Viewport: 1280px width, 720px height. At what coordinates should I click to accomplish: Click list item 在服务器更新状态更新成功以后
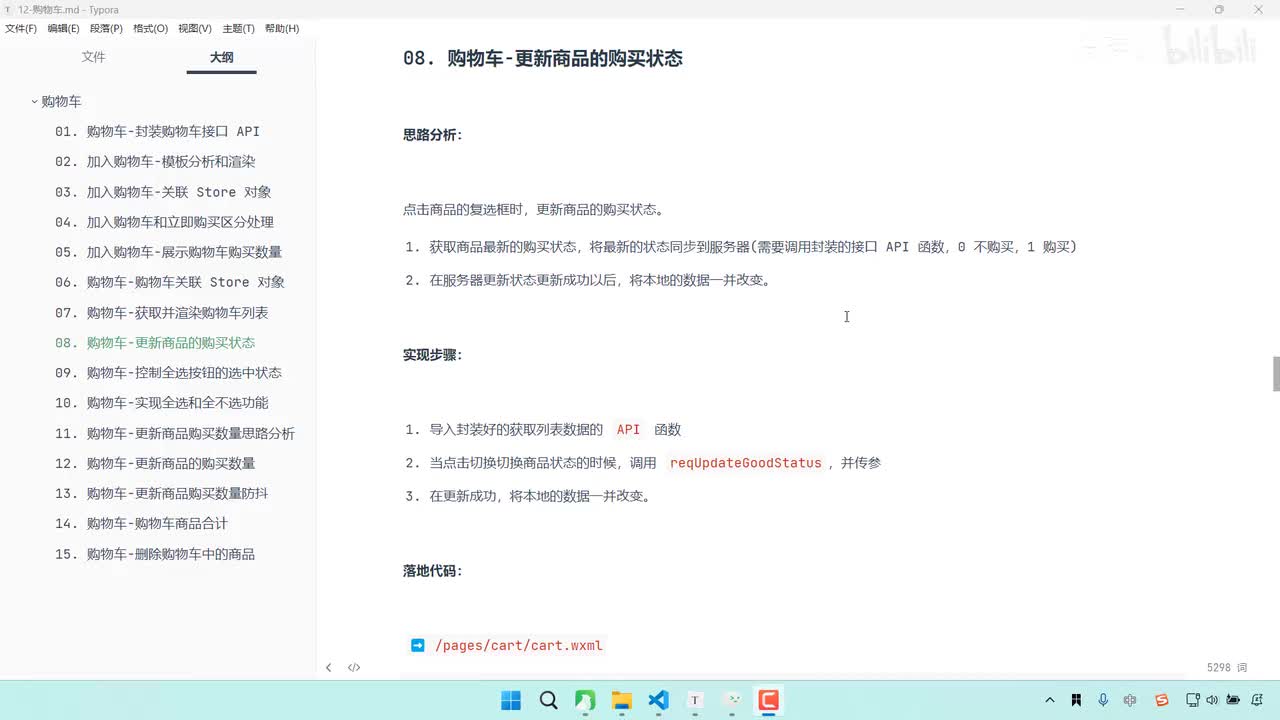pyautogui.click(x=600, y=280)
